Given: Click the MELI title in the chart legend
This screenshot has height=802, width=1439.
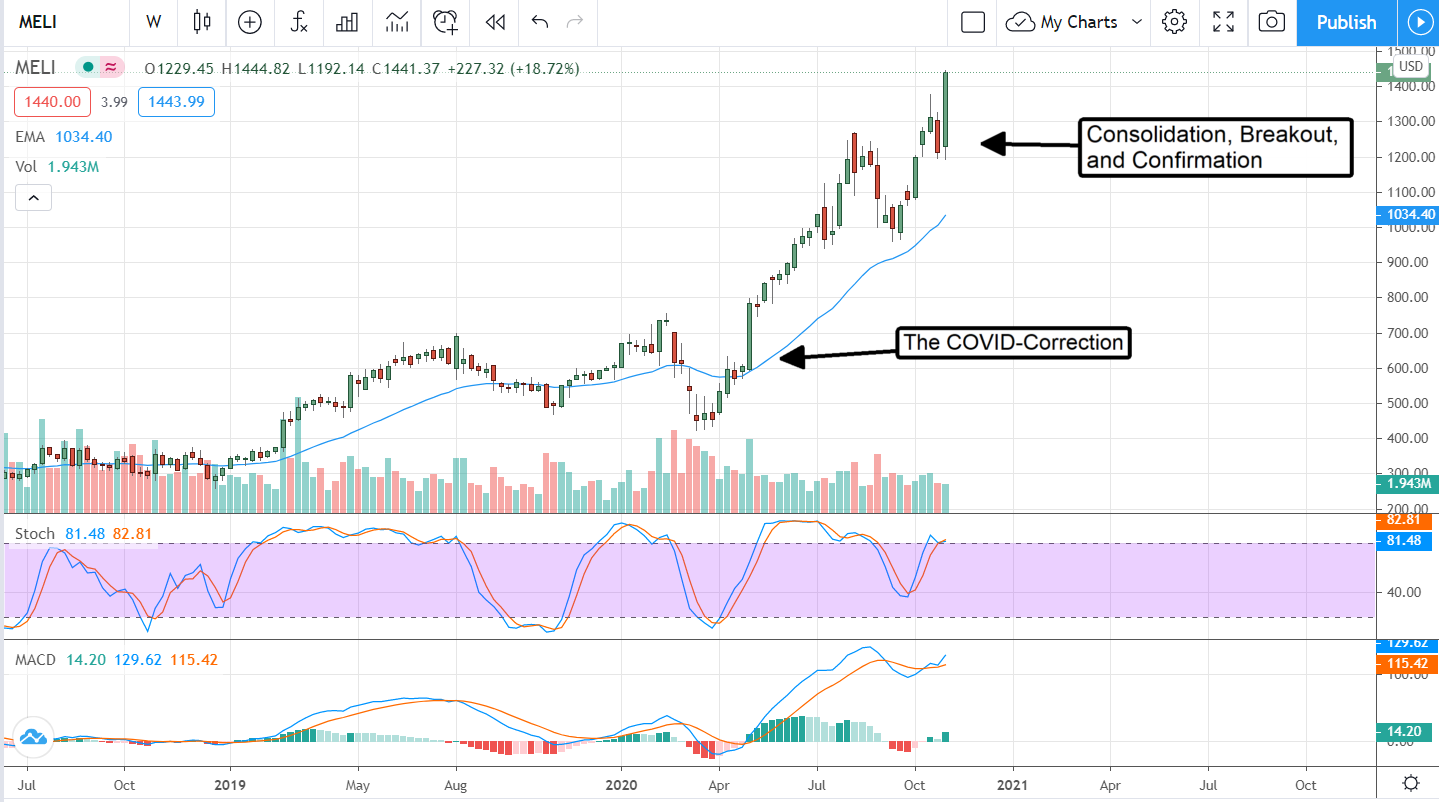Looking at the screenshot, I should pos(35,68).
